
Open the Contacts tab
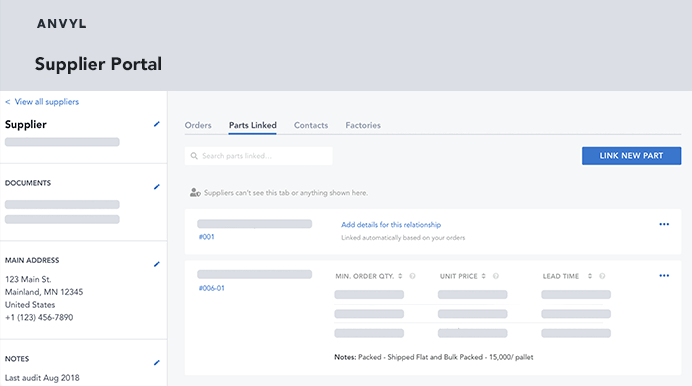(x=311, y=125)
